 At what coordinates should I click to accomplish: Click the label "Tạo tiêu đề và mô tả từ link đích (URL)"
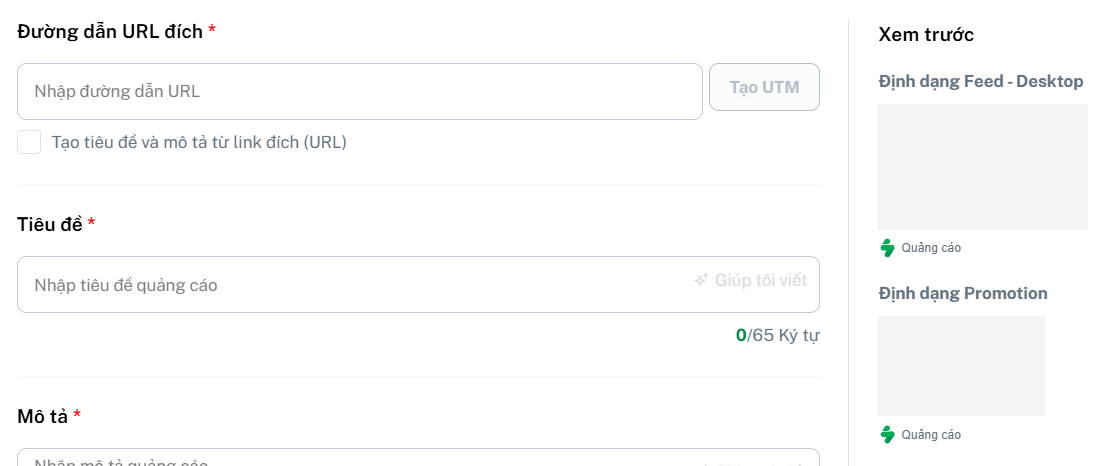coord(199,143)
